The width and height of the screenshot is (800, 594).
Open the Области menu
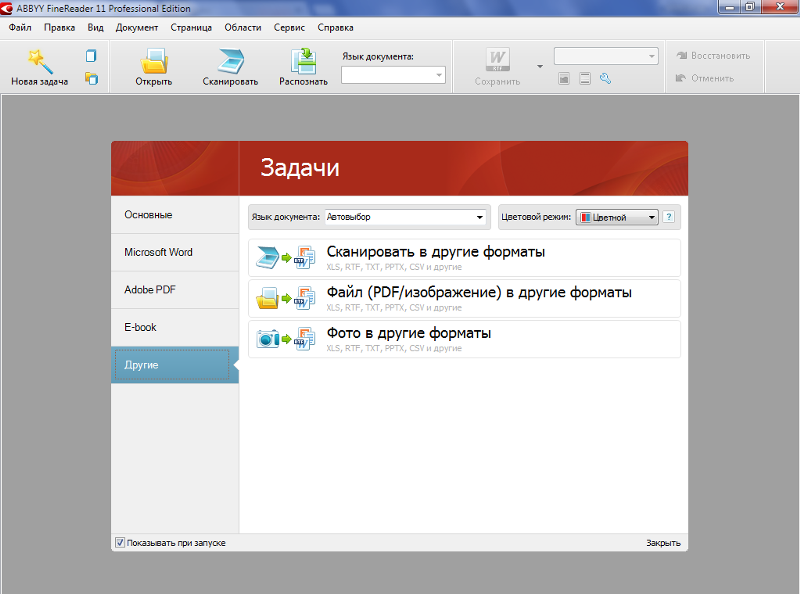coord(243,28)
